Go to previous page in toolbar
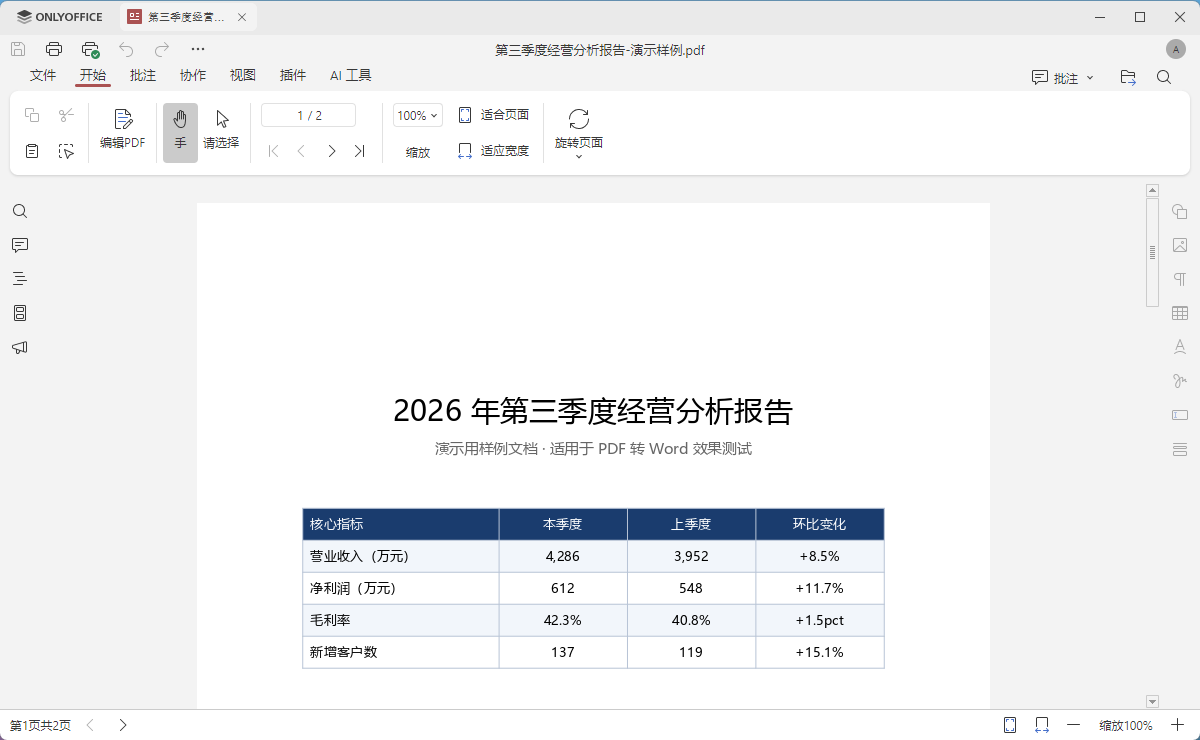This screenshot has width=1200, height=740. click(301, 151)
